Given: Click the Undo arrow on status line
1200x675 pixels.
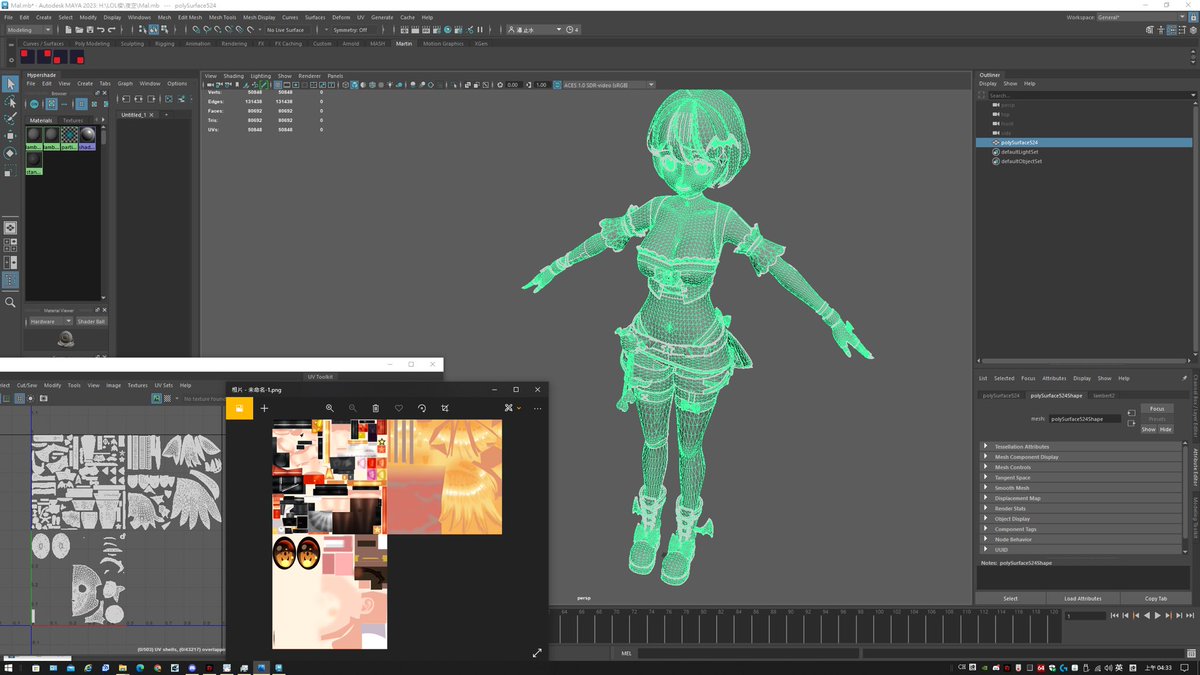Looking at the screenshot, I should pyautogui.click(x=100, y=30).
